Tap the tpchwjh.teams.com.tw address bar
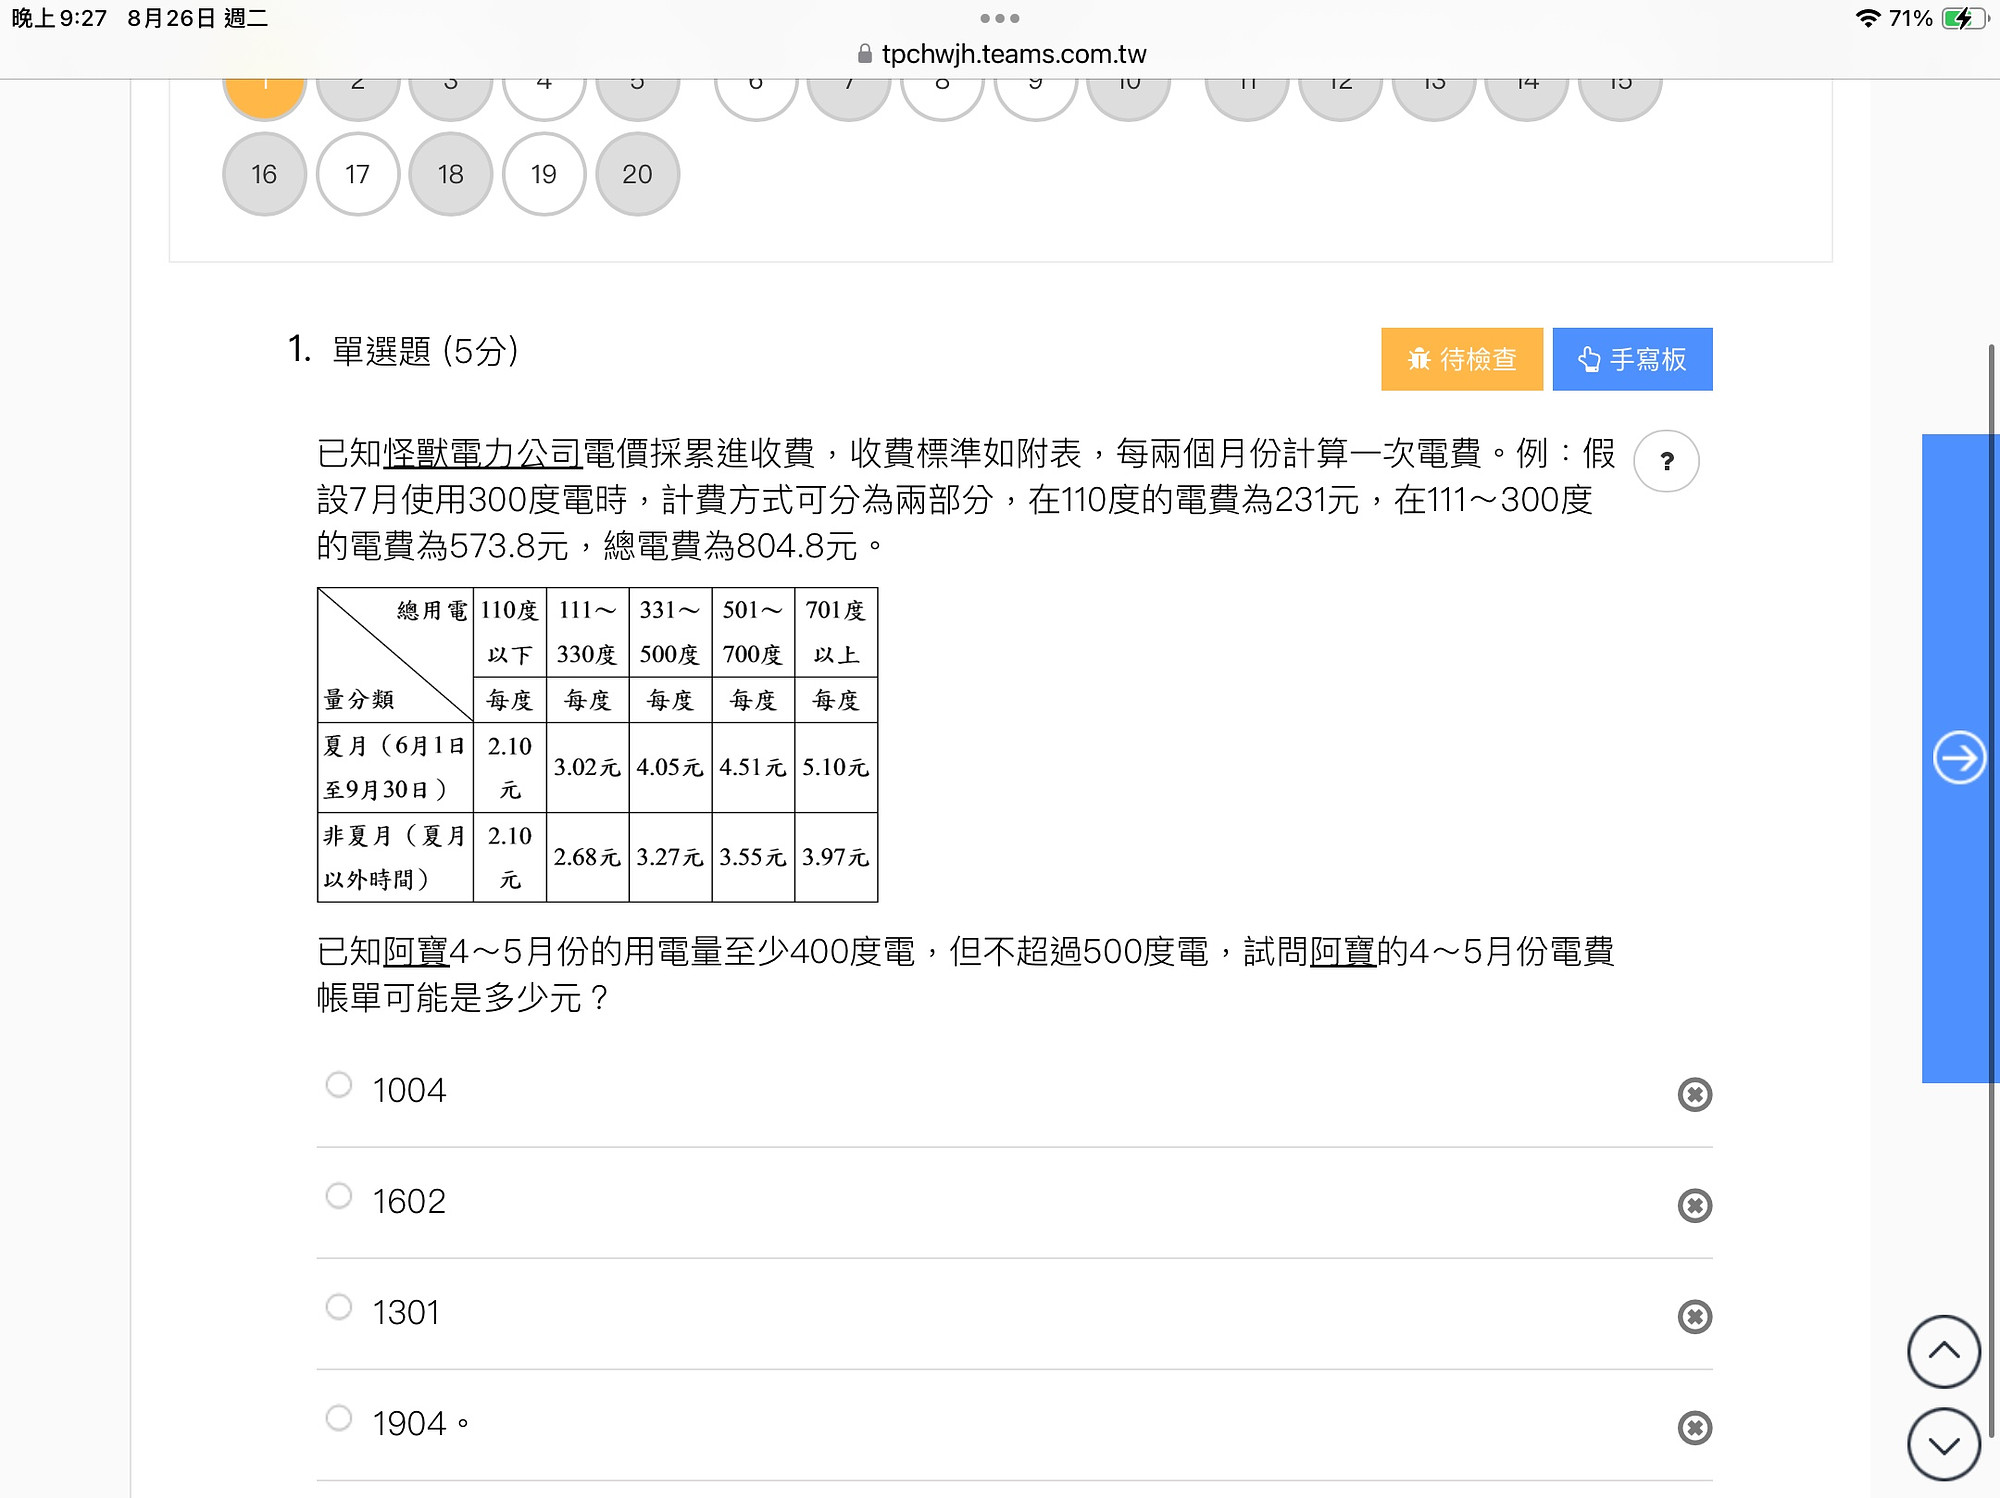 point(1001,54)
